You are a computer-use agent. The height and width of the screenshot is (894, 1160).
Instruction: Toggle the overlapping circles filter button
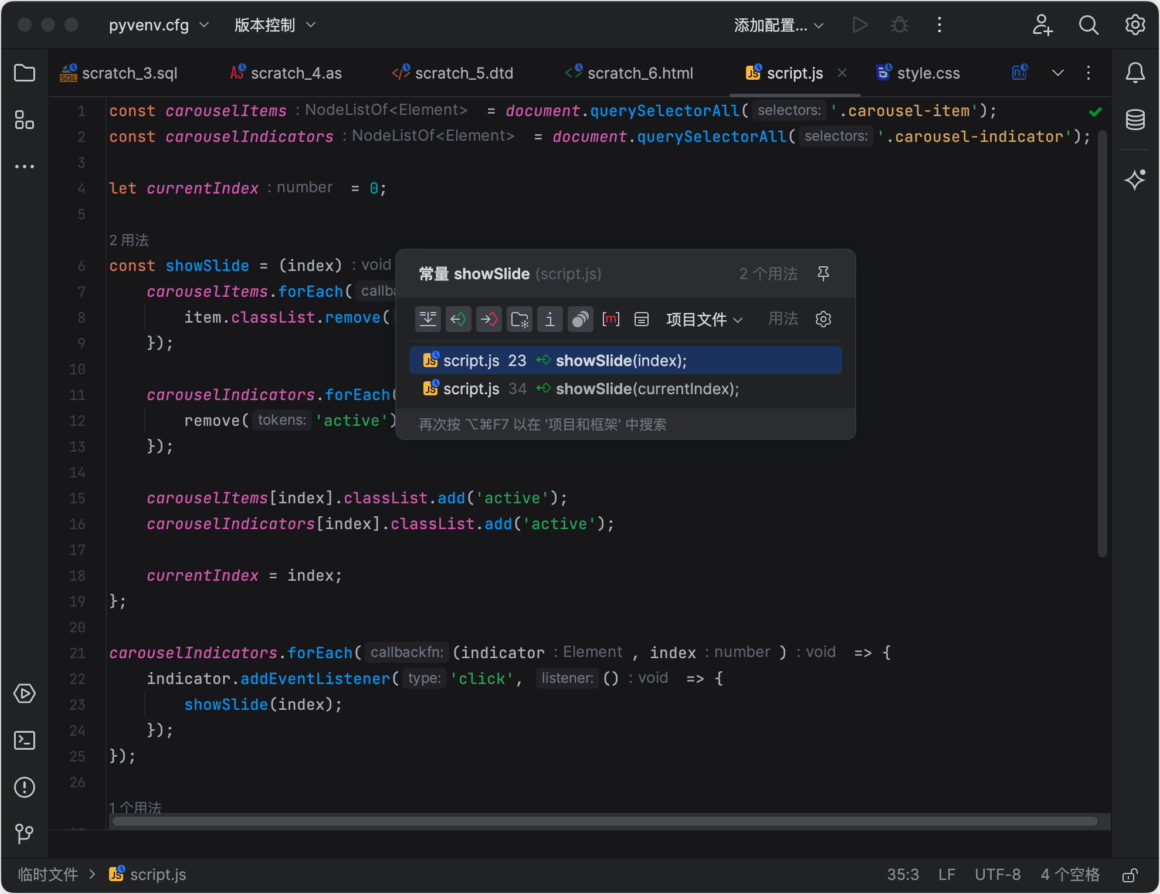click(x=580, y=319)
